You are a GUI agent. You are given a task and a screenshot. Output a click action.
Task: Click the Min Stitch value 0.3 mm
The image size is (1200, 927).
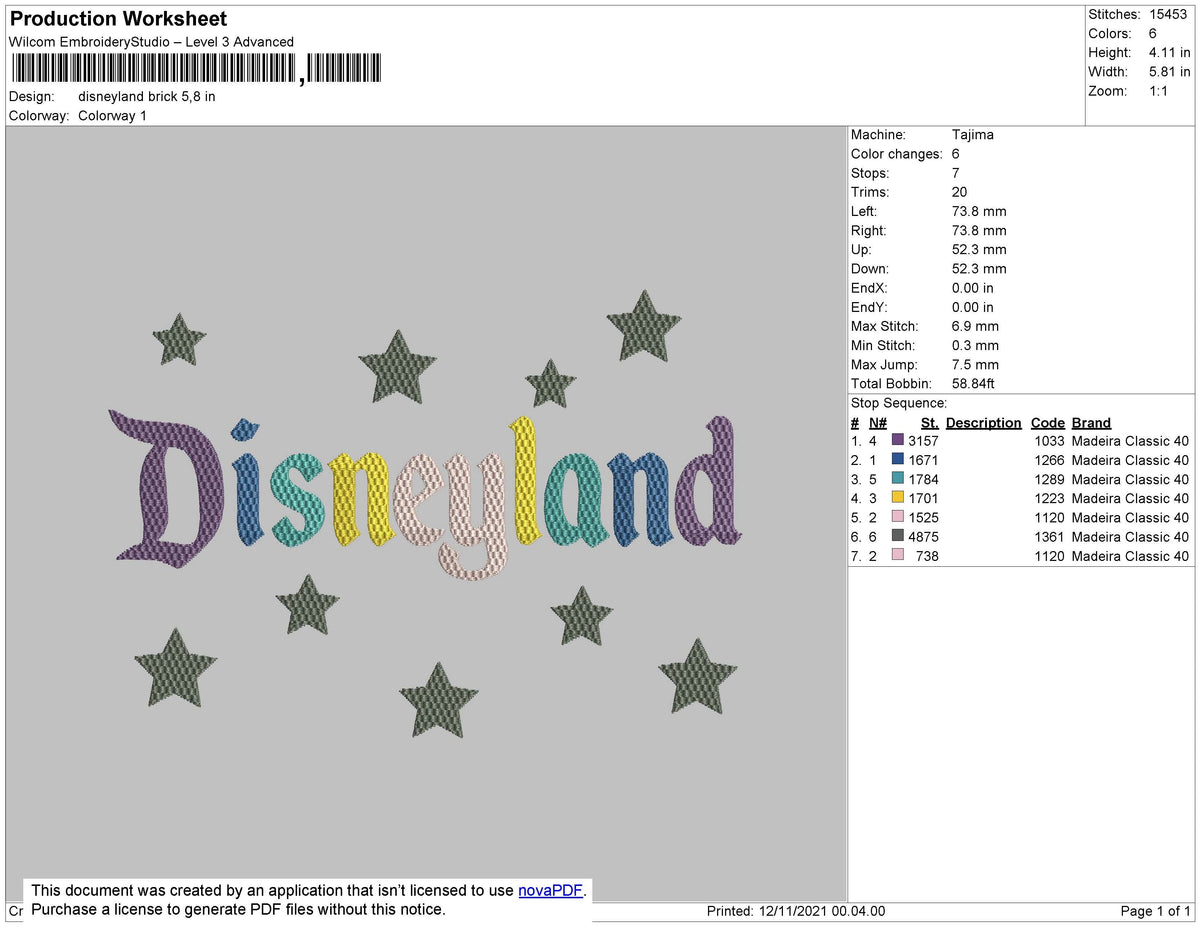click(x=975, y=345)
